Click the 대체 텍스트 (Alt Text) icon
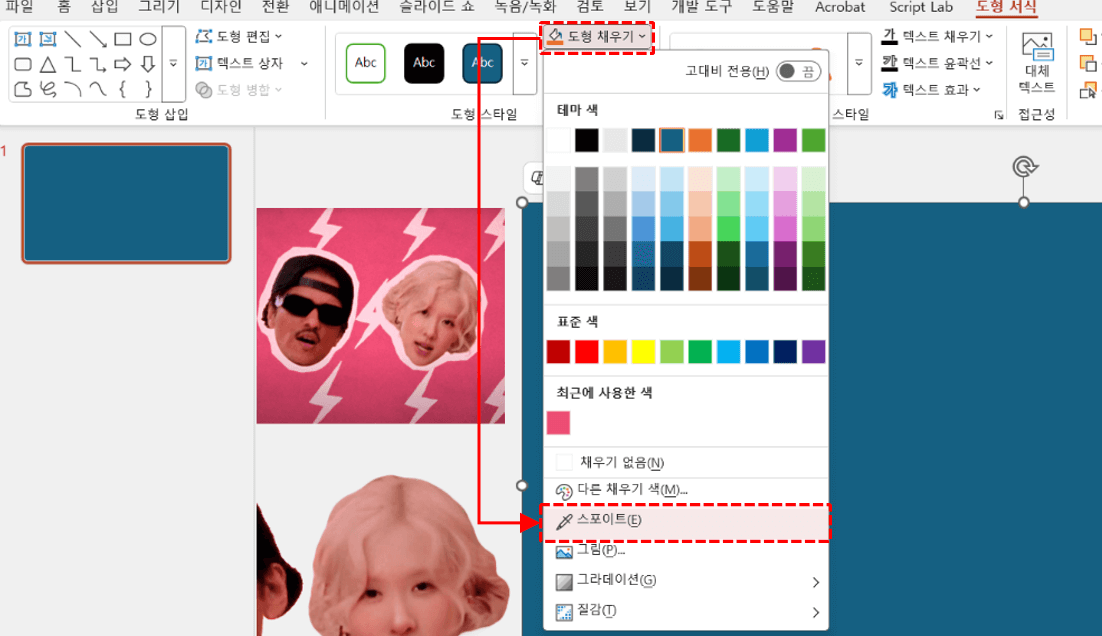The image size is (1102, 636). [1036, 62]
